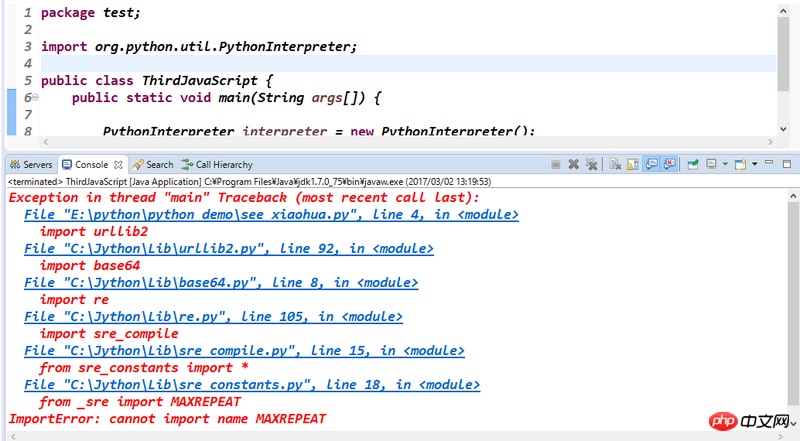
Task: Click the Display Selected Console icon
Action: (x=712, y=164)
